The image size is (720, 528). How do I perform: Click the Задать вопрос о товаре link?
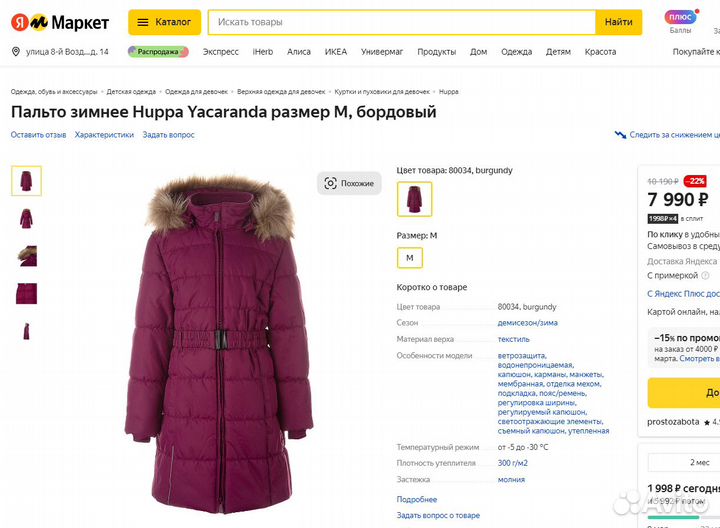tap(438, 515)
